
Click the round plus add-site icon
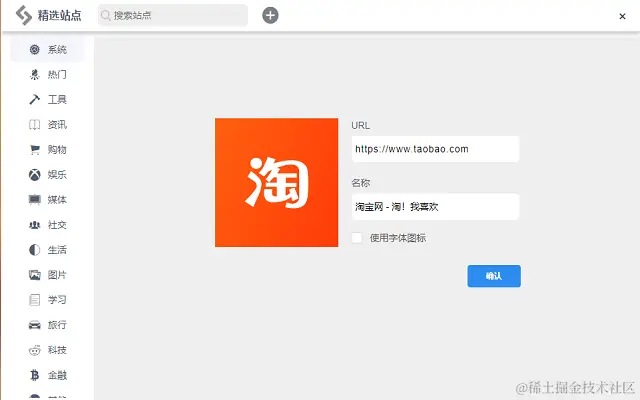pos(270,16)
